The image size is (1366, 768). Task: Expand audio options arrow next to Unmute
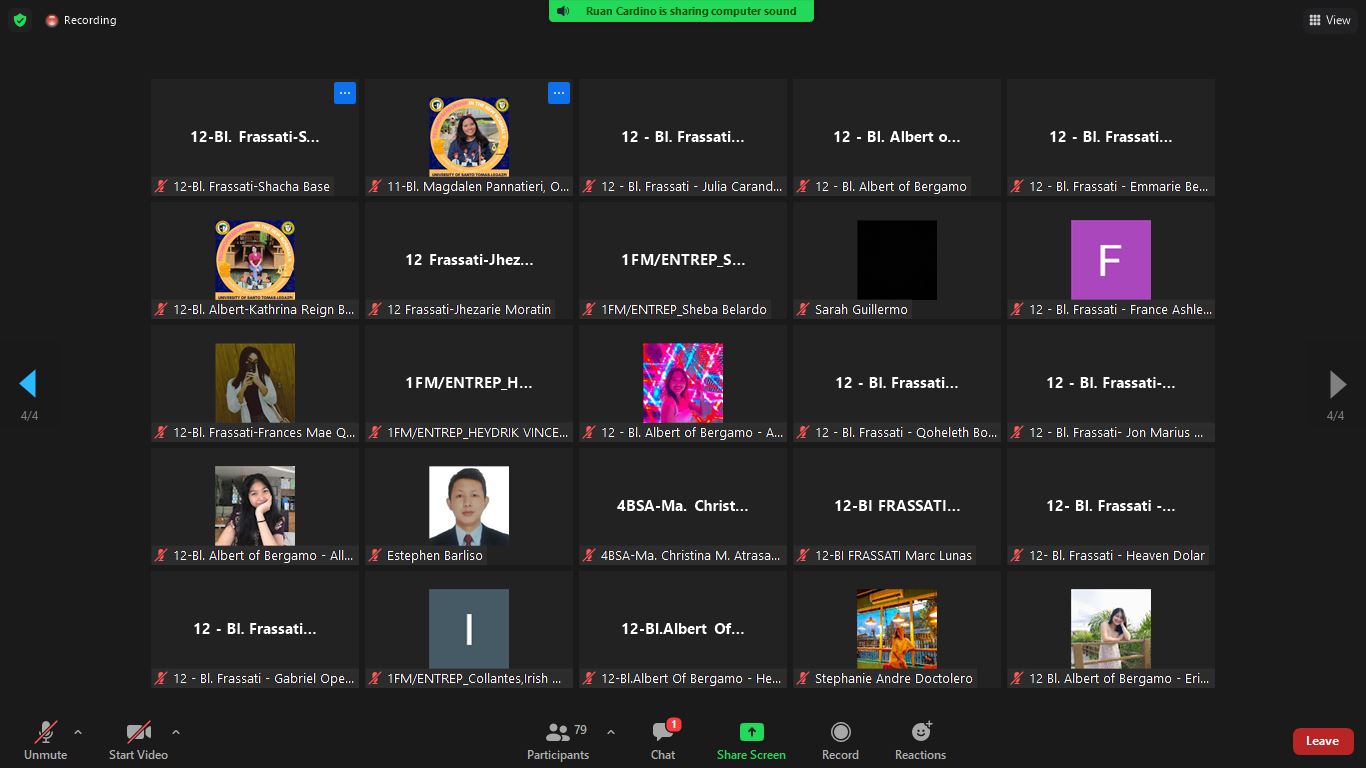click(78, 732)
